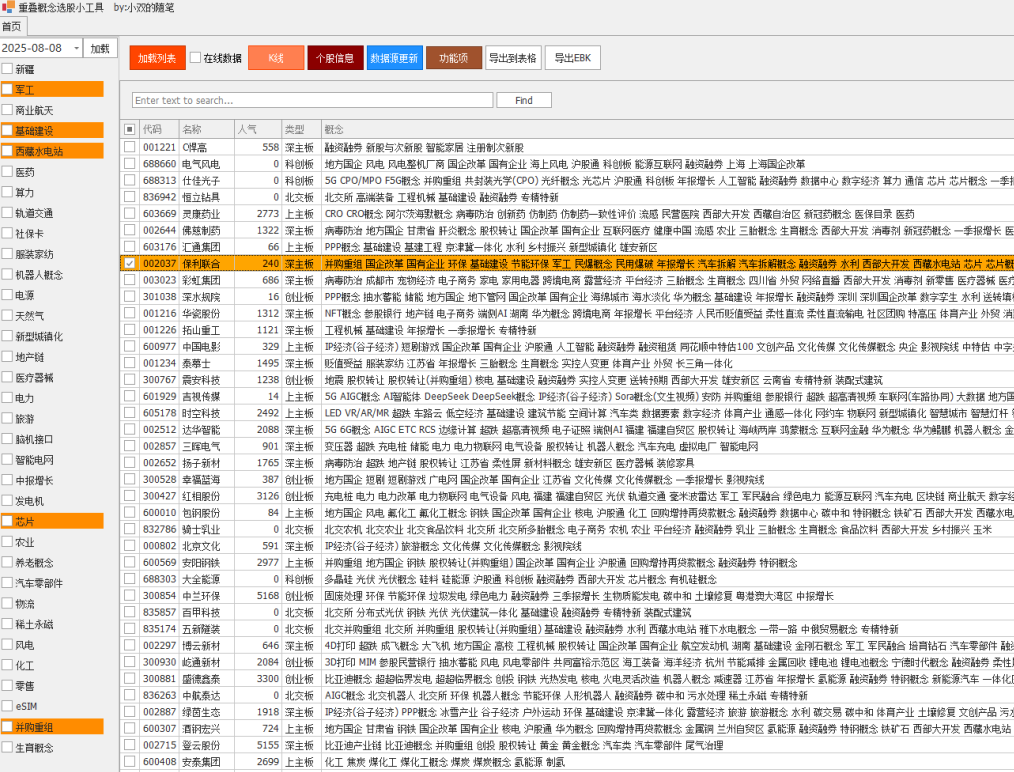This screenshot has width=1014, height=772.
Task: Select the name cell 拓山重工
Action: click(206, 330)
